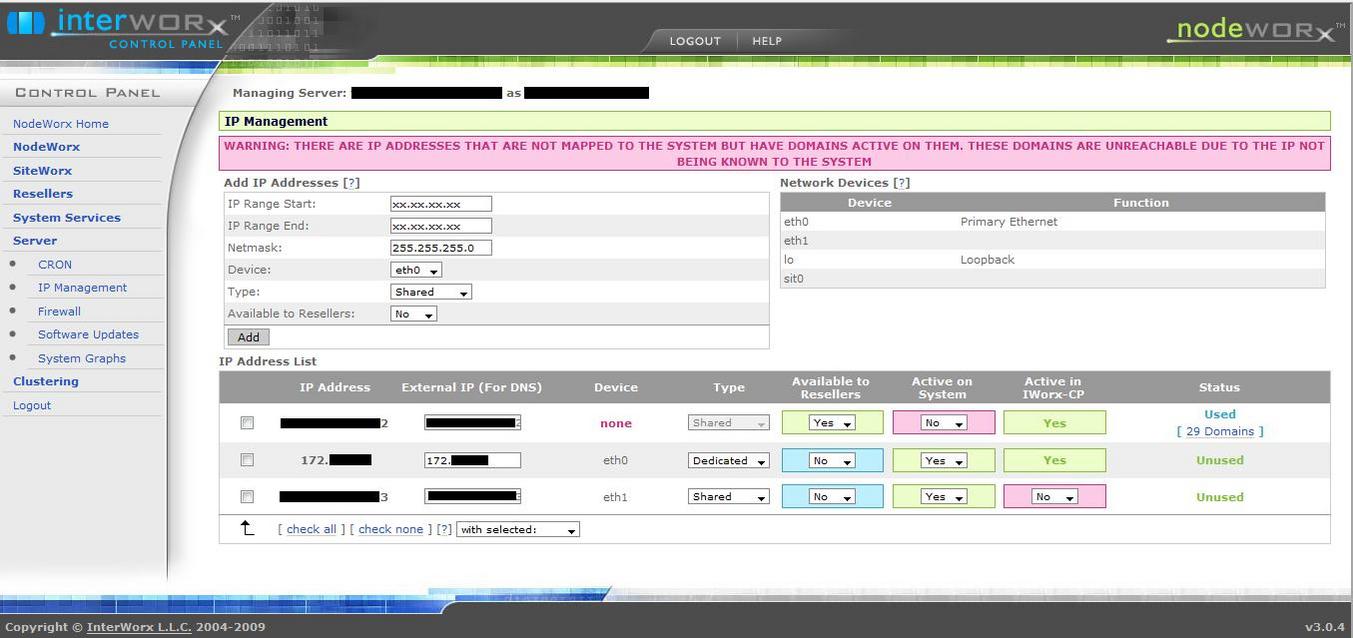Click the IP Range Start field
1353x638 pixels.
441,204
